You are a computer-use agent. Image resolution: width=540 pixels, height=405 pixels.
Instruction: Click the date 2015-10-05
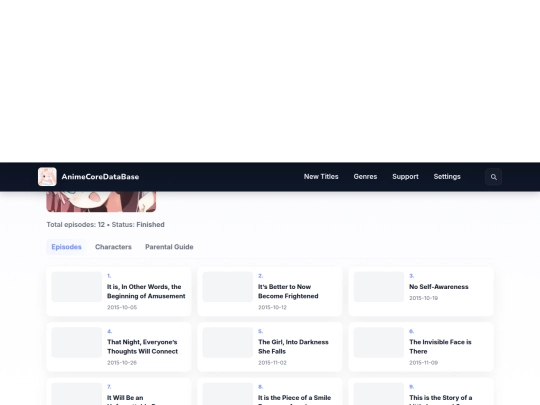(122, 307)
